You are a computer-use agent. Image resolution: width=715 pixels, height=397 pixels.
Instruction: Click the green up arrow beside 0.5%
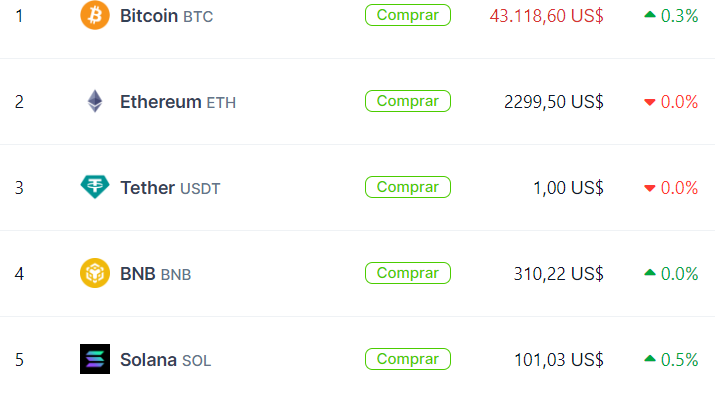(x=650, y=359)
